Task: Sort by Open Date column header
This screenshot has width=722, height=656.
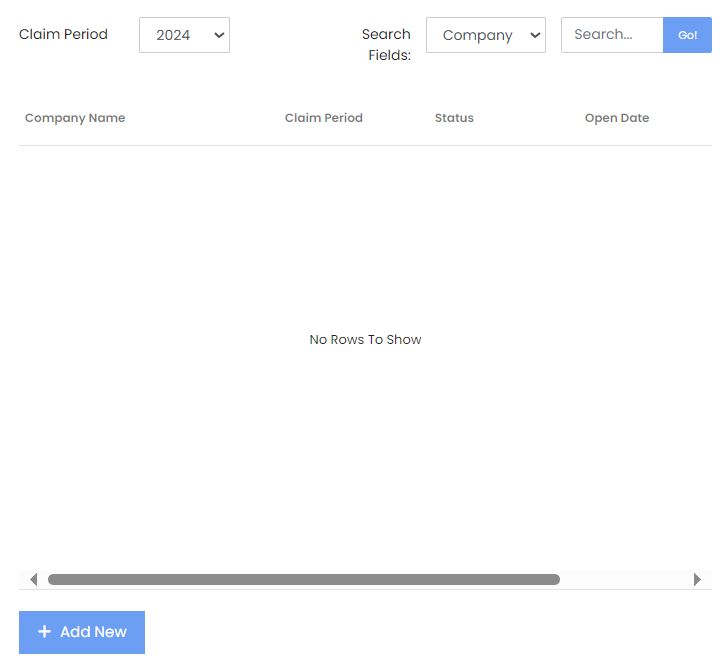Action: 617,118
